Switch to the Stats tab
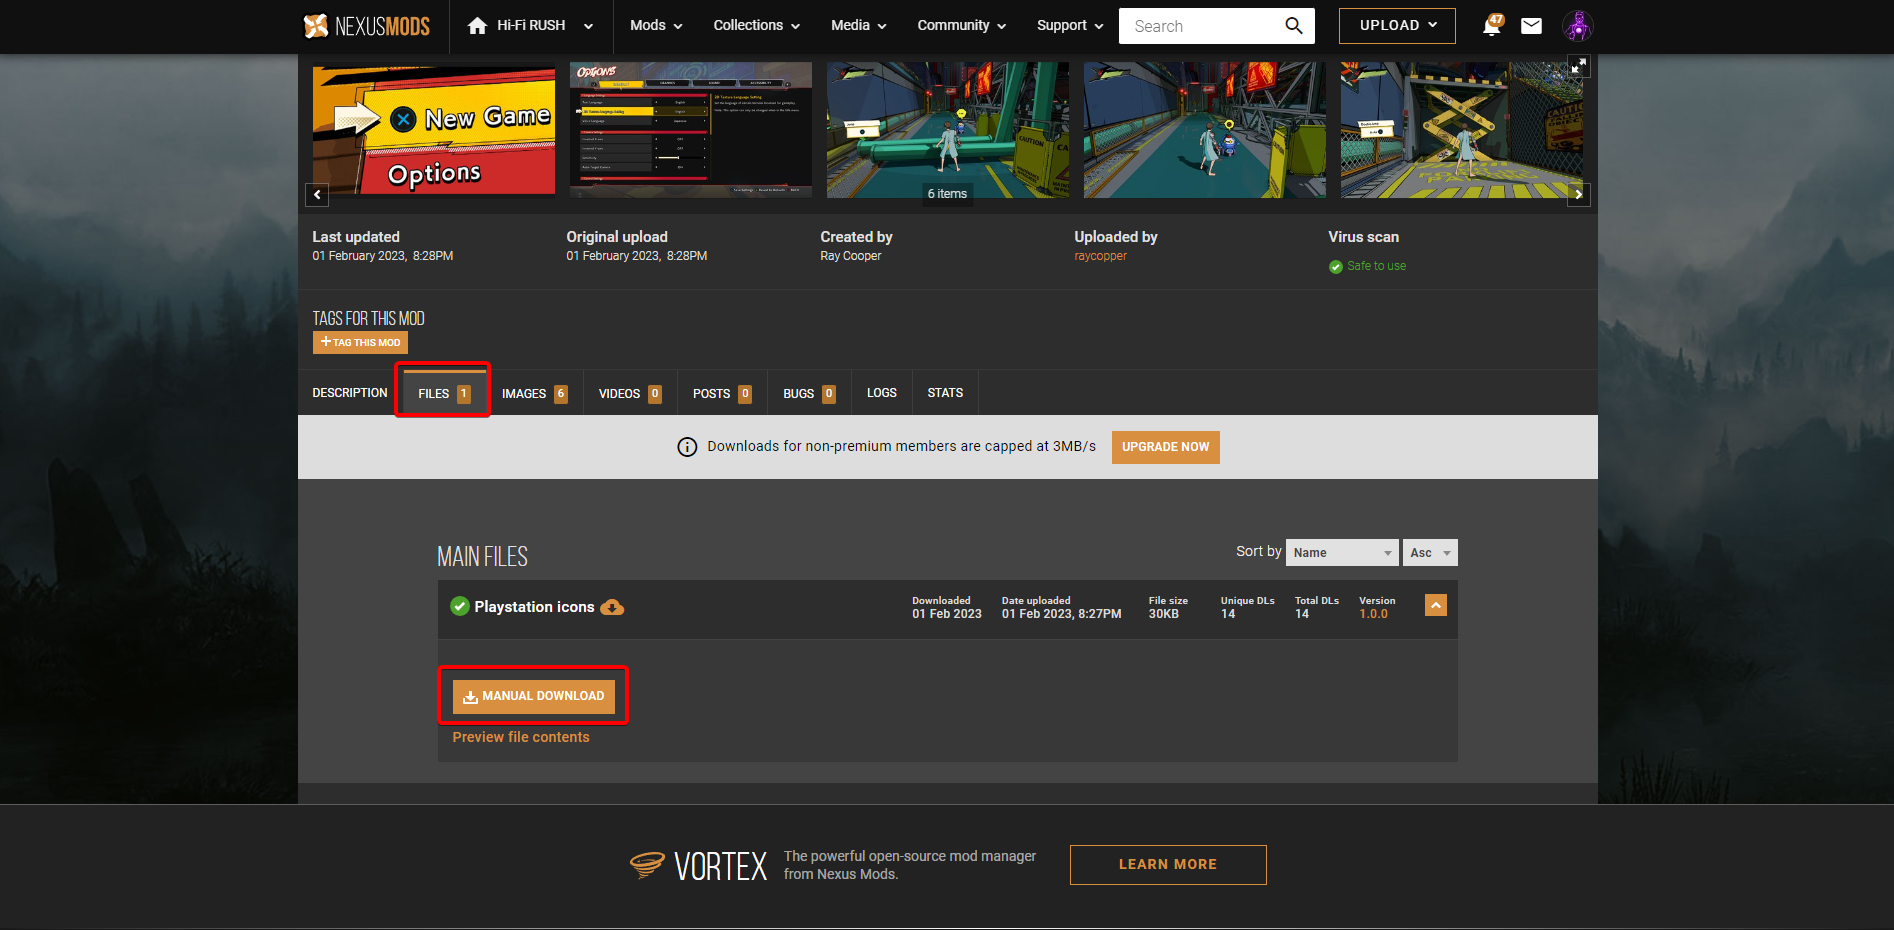This screenshot has width=1894, height=930. point(945,393)
